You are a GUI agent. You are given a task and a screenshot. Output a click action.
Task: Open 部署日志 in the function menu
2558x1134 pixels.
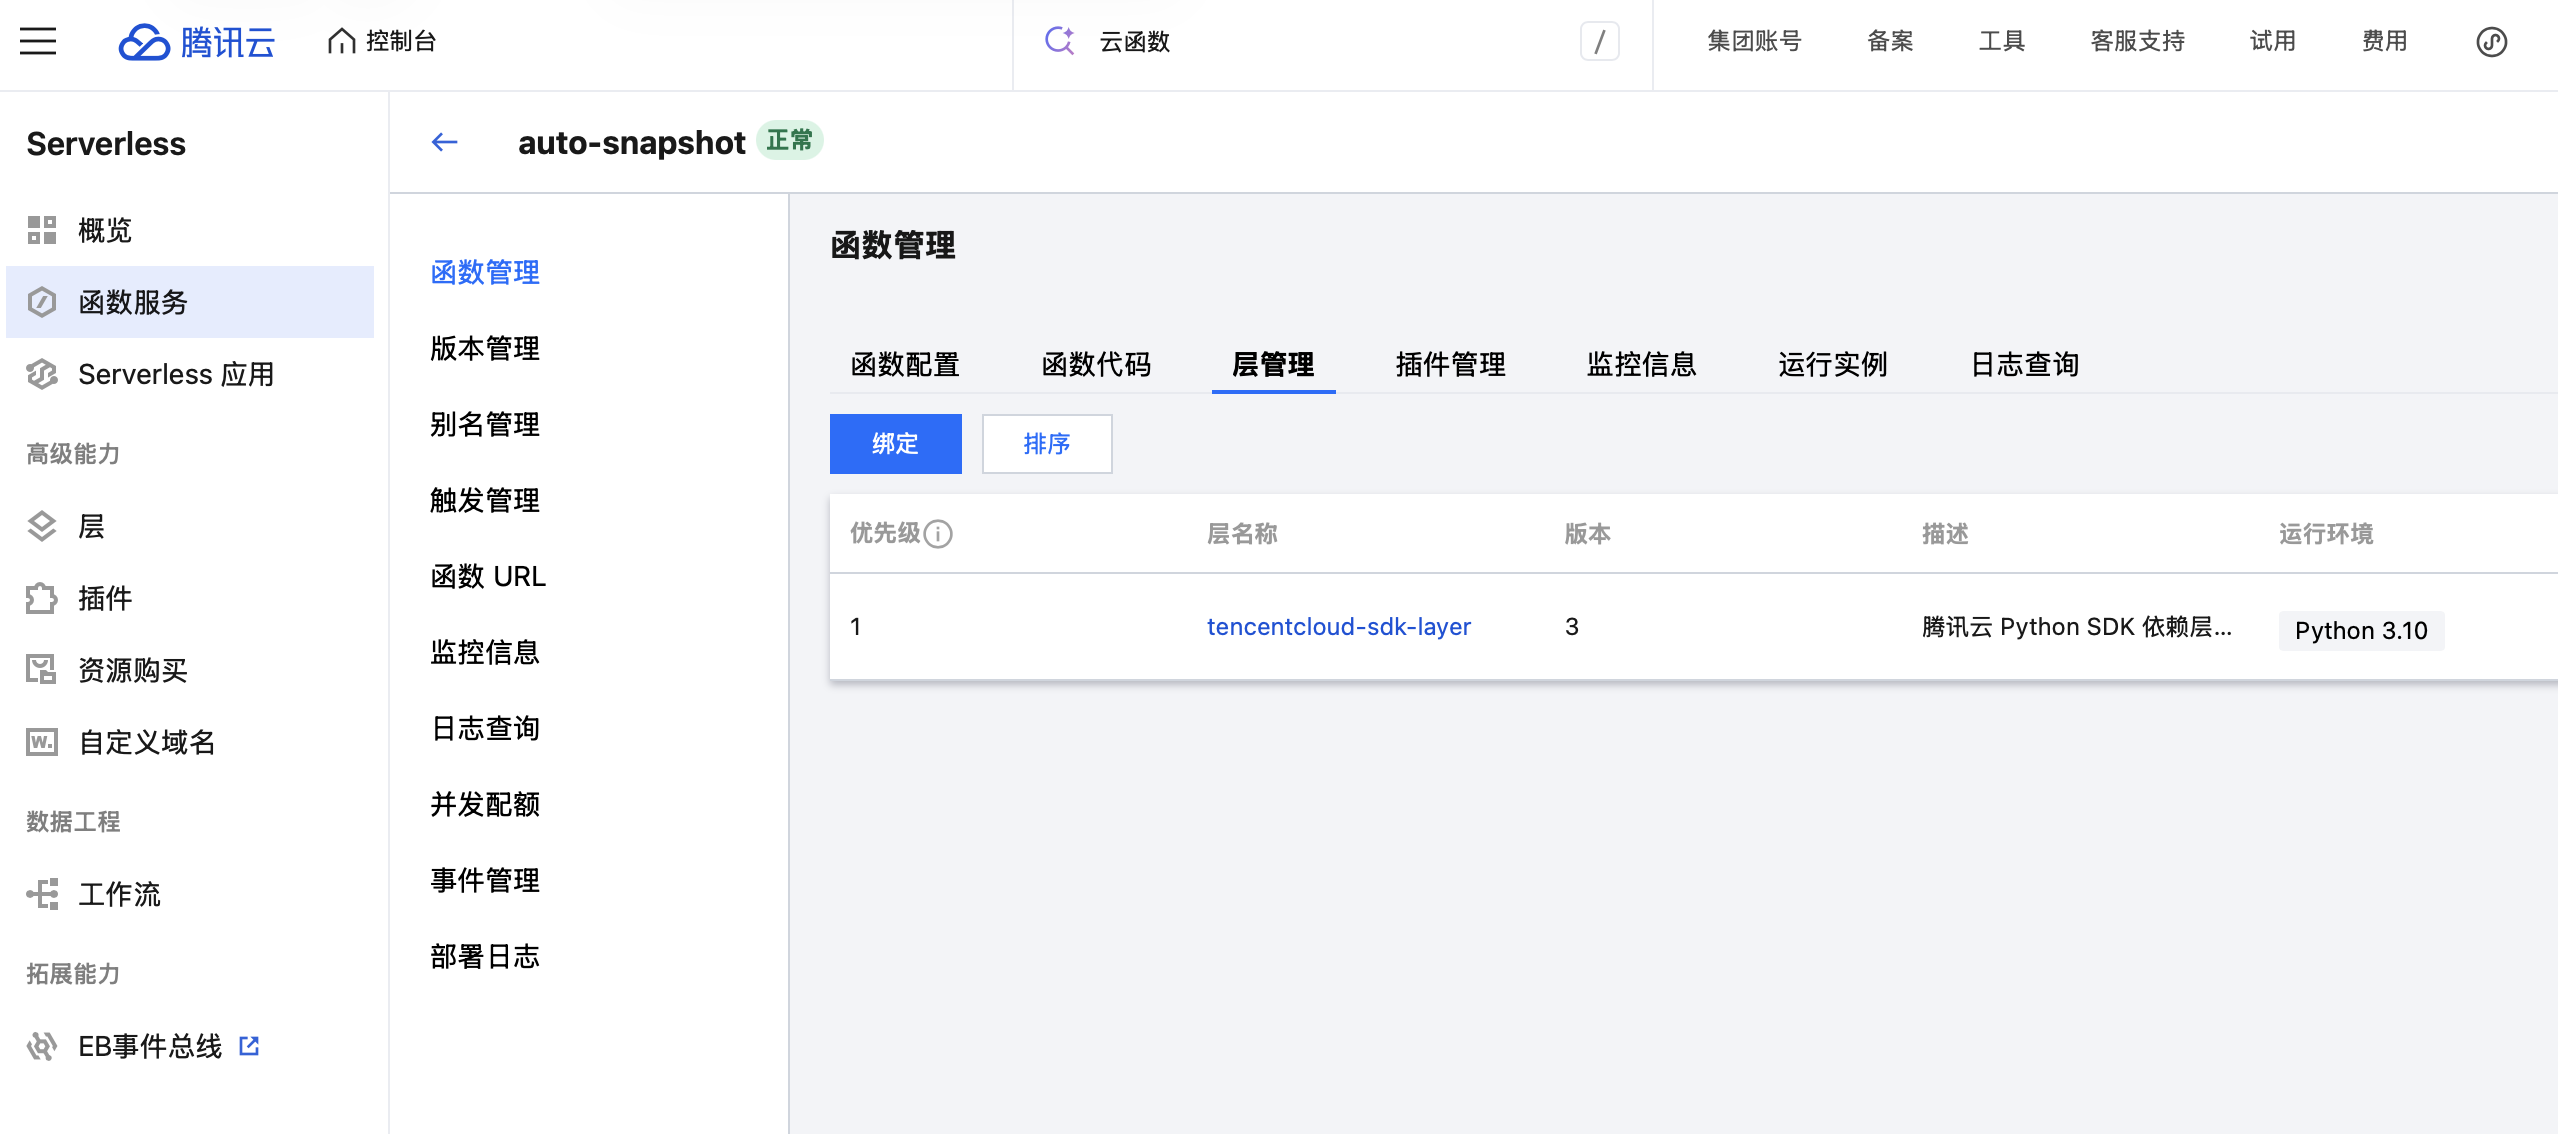pos(485,956)
